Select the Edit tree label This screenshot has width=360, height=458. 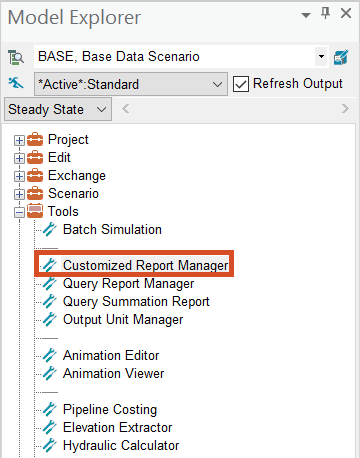[x=59, y=157]
